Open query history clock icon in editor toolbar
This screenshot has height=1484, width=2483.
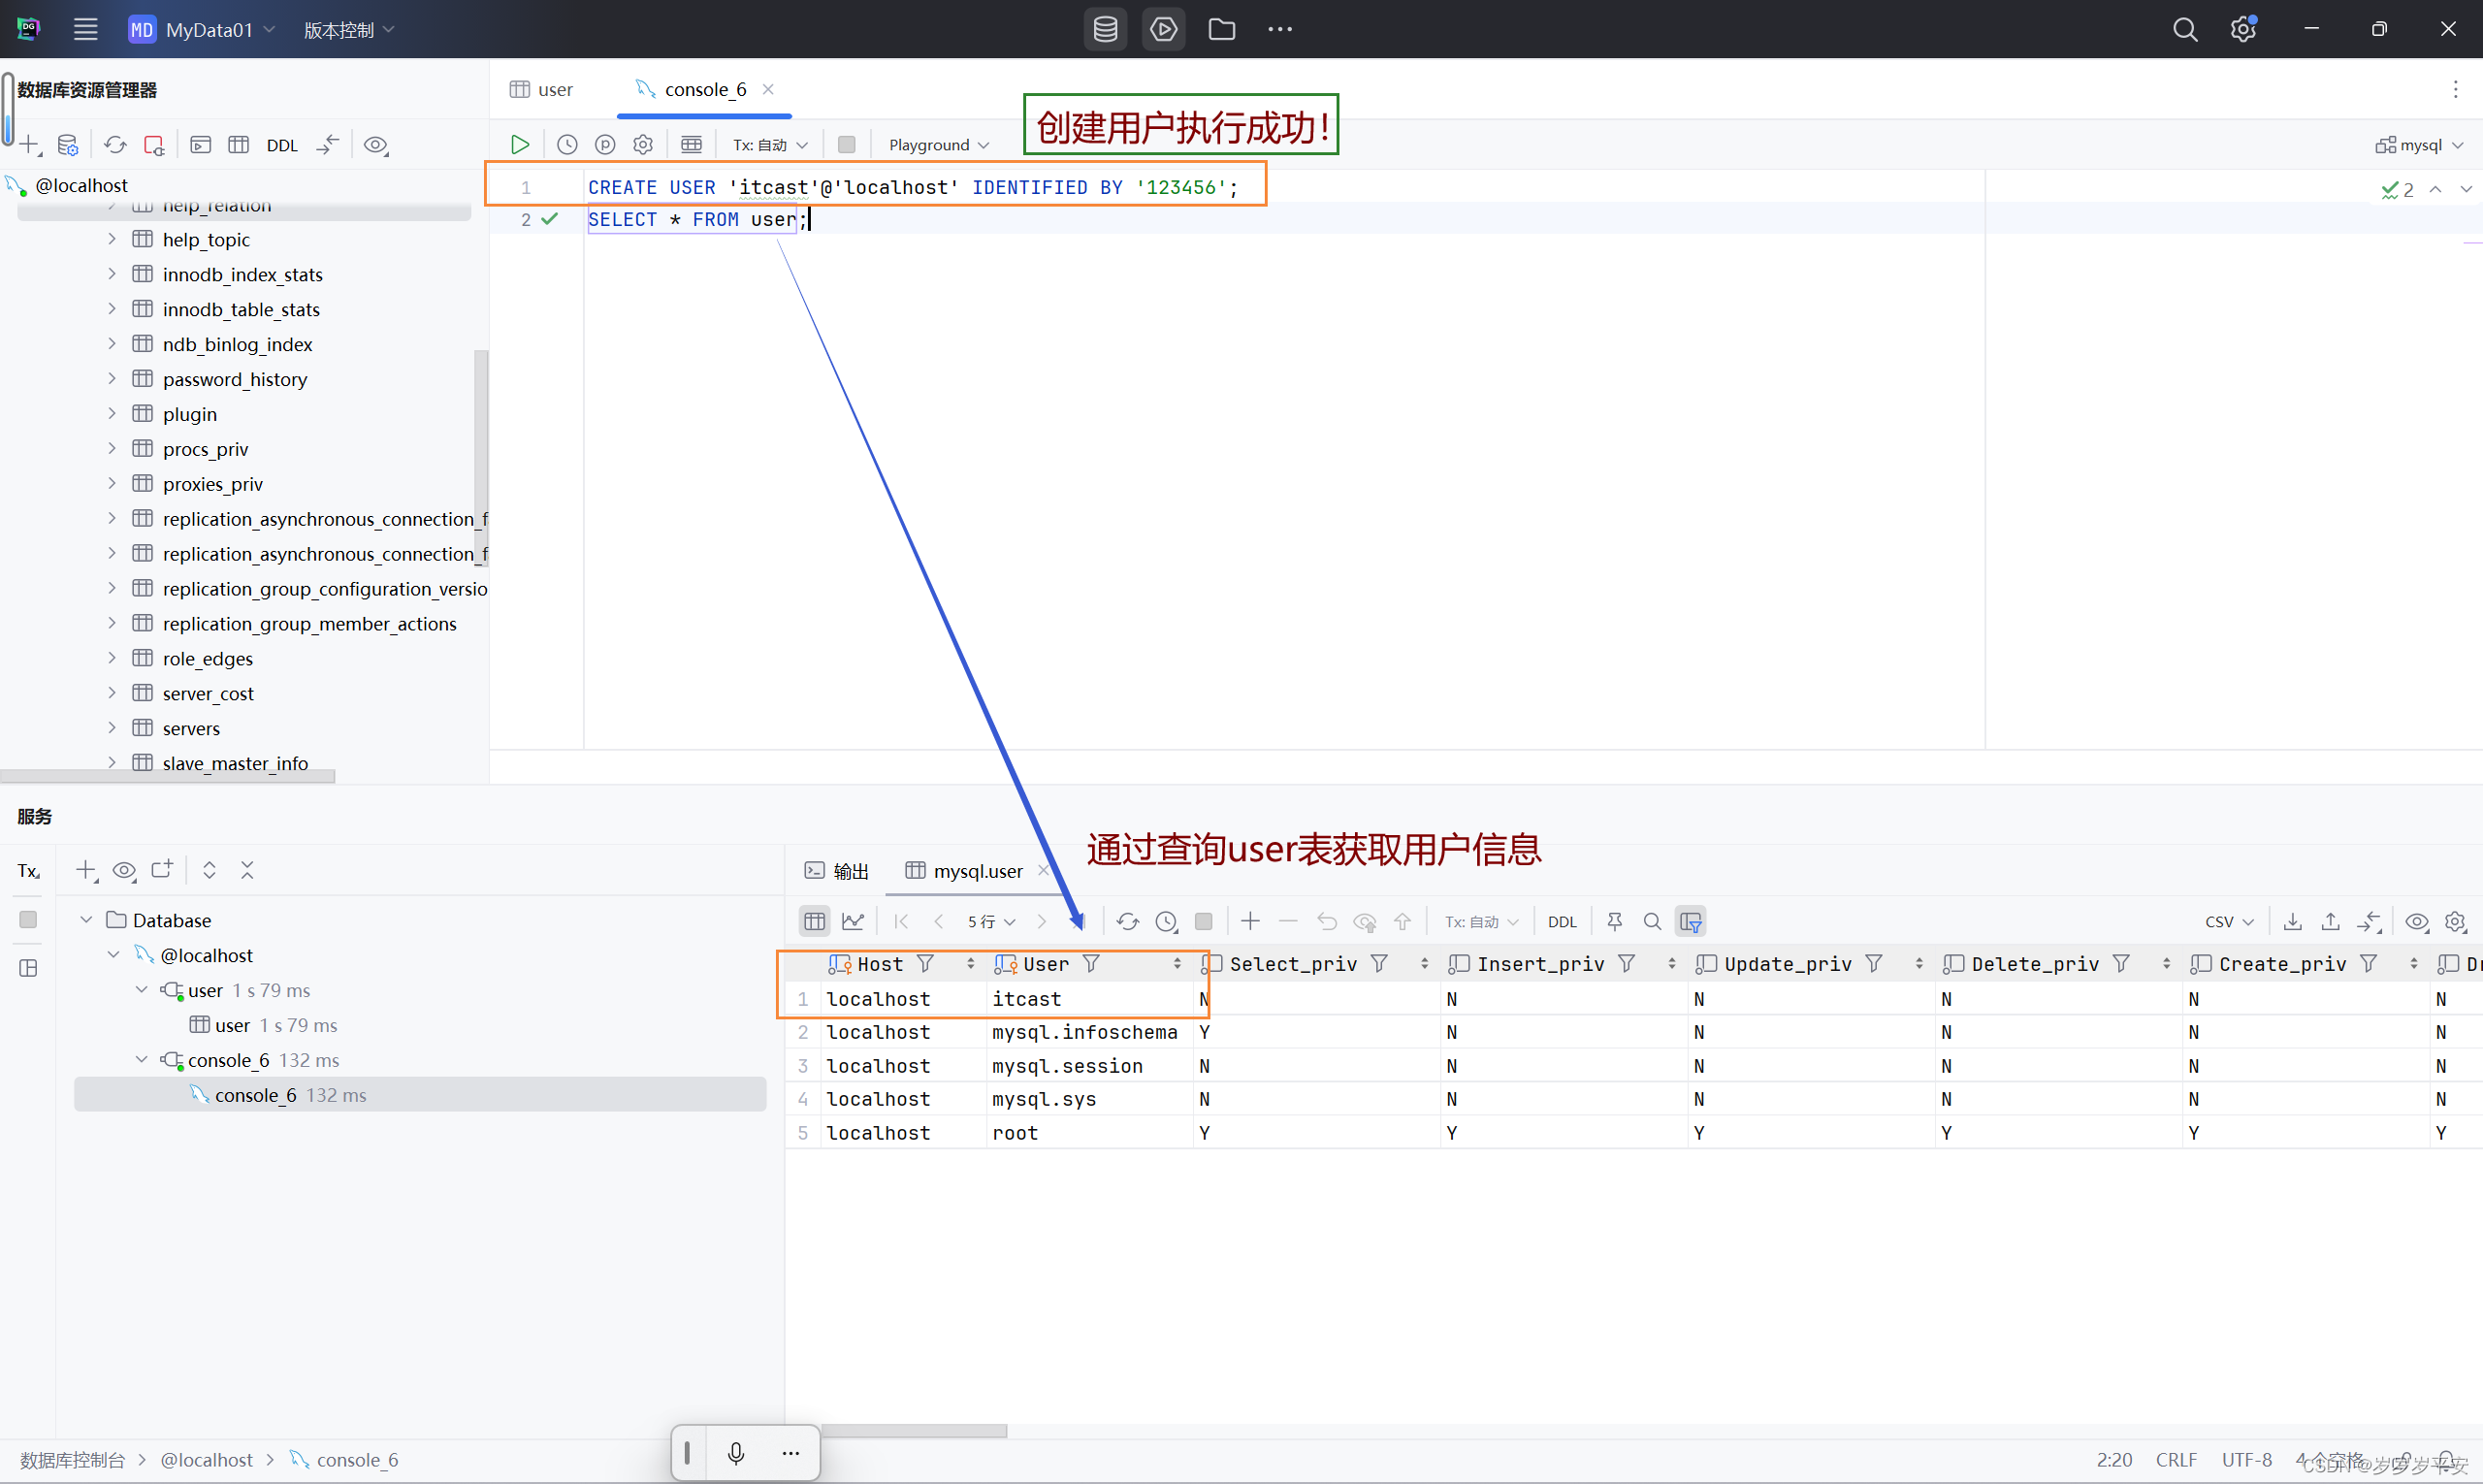pyautogui.click(x=567, y=145)
